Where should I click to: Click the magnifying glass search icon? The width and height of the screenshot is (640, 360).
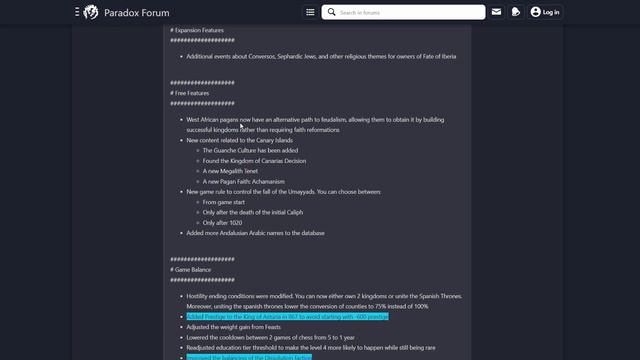tap(331, 12)
